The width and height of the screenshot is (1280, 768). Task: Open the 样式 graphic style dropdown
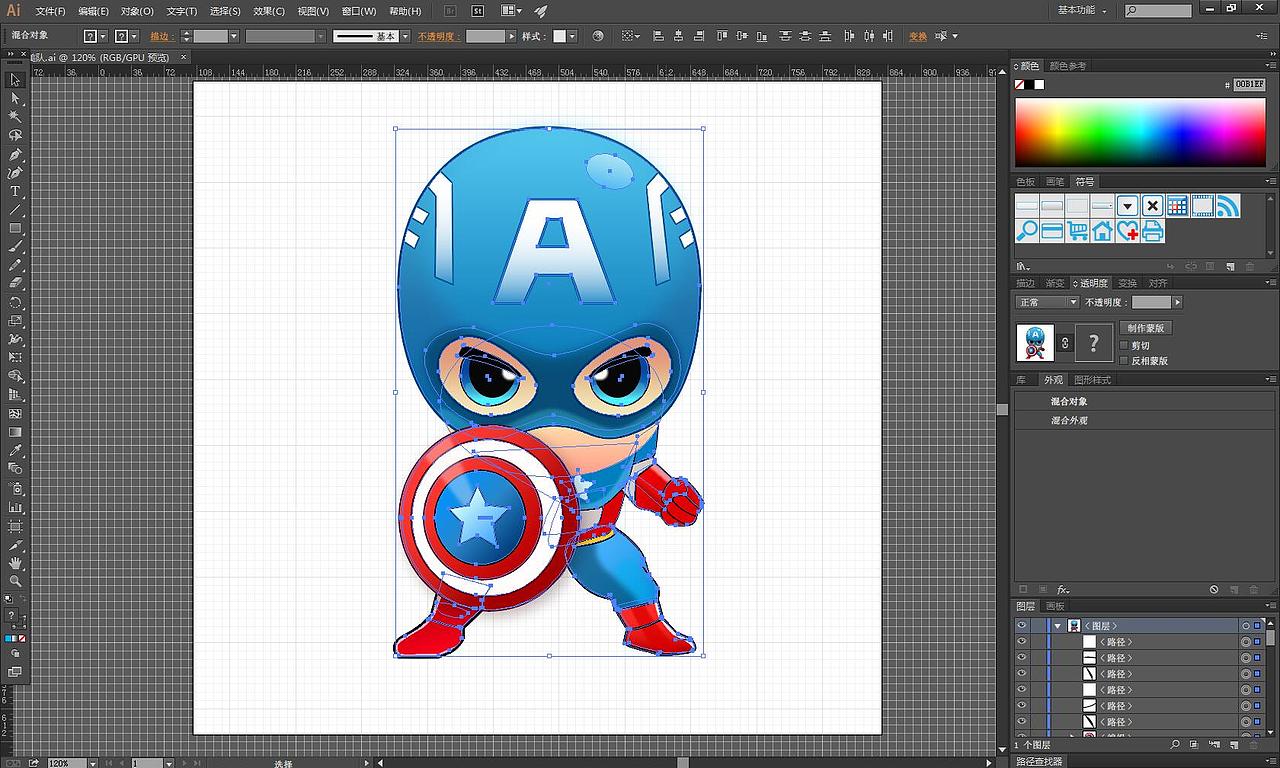572,36
